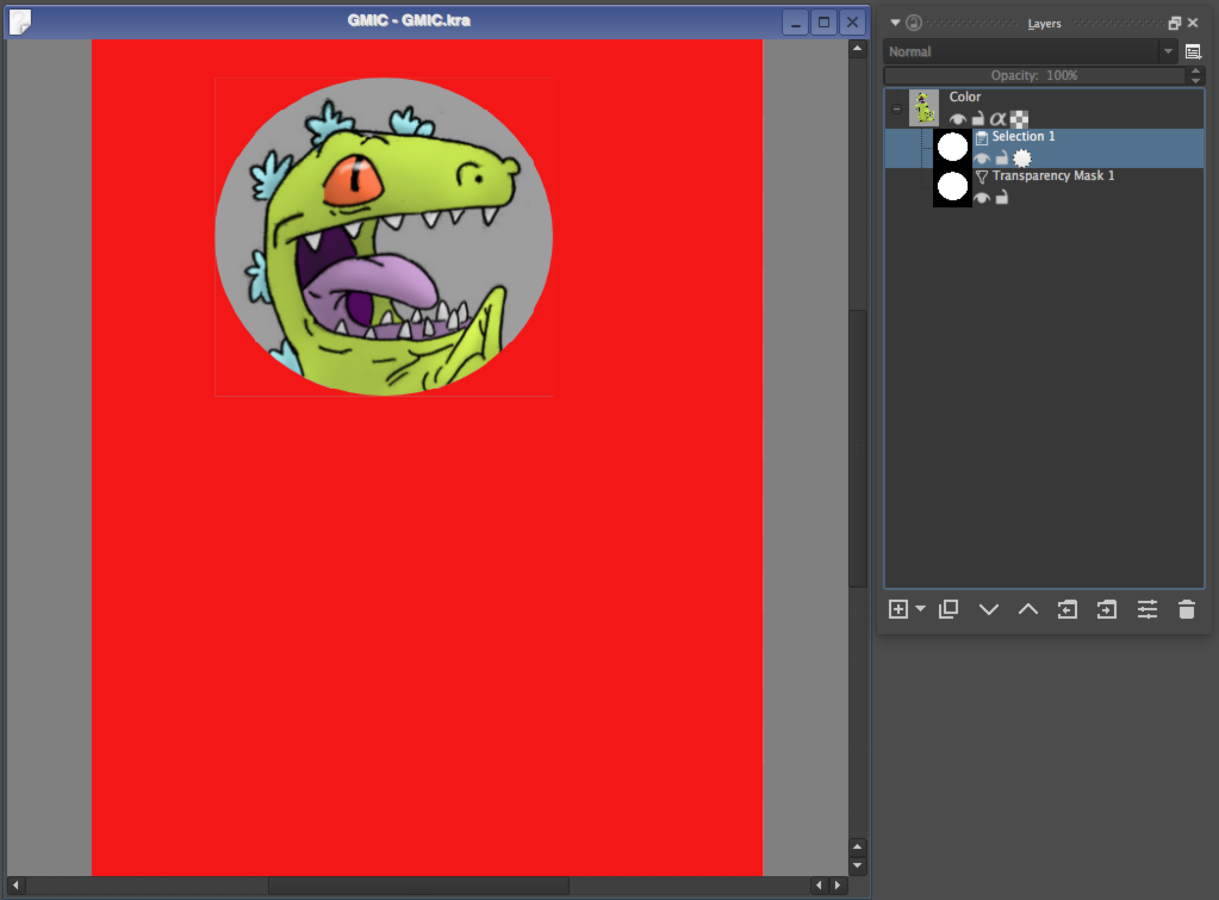Image resolution: width=1219 pixels, height=900 pixels.
Task: Toggle visibility of the Color layer
Action: point(958,120)
